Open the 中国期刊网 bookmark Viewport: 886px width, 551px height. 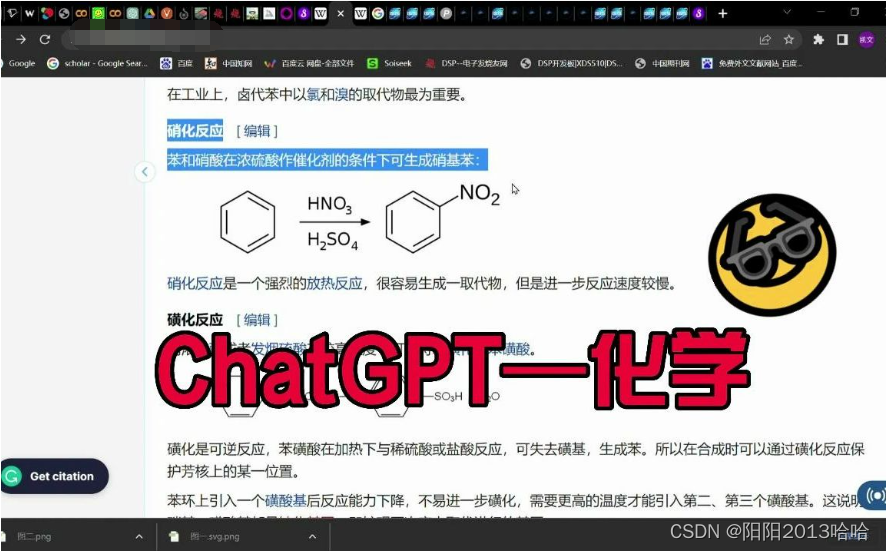pos(662,63)
